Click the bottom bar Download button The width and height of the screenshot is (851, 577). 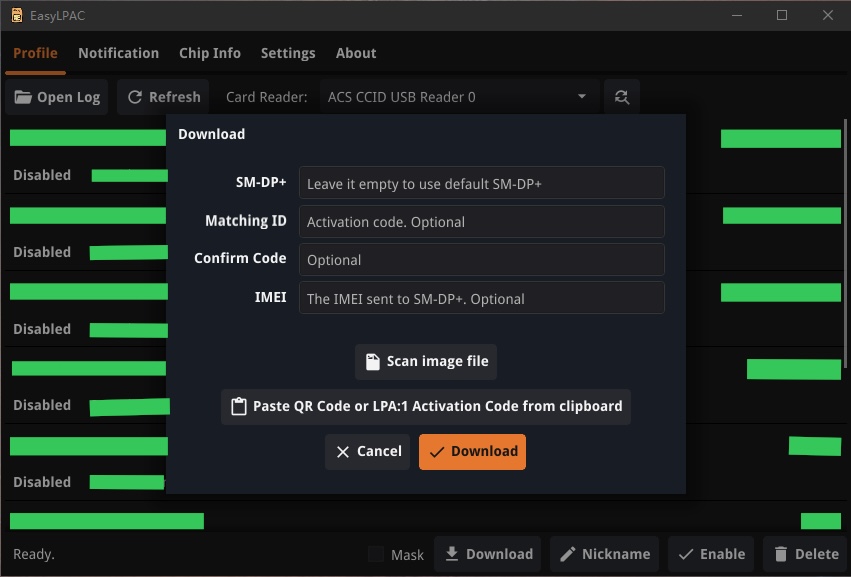(487, 554)
